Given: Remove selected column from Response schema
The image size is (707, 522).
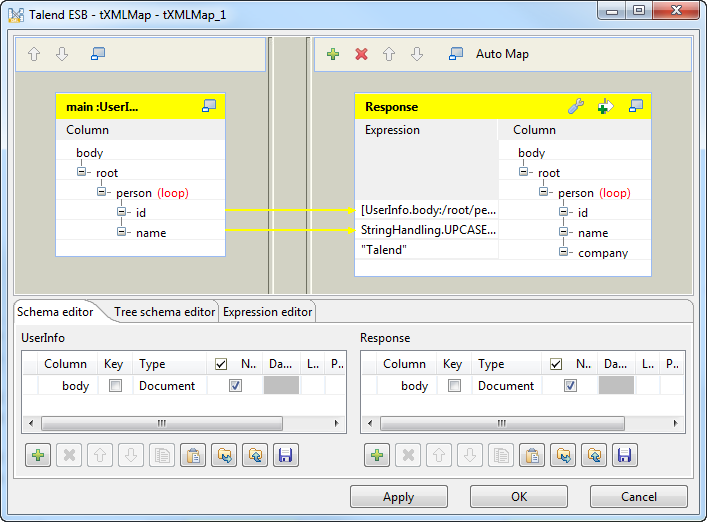Looking at the screenshot, I should [408, 455].
